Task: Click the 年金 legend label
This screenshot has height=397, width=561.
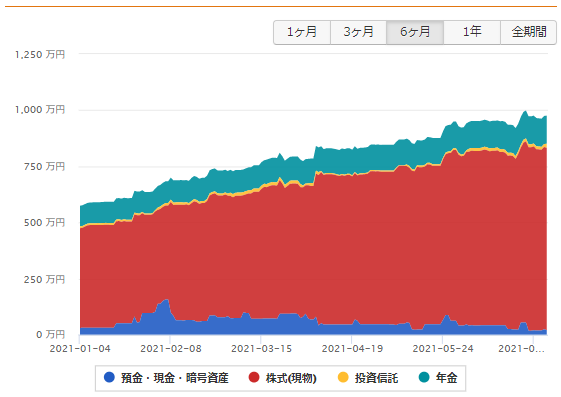Action: [447, 378]
